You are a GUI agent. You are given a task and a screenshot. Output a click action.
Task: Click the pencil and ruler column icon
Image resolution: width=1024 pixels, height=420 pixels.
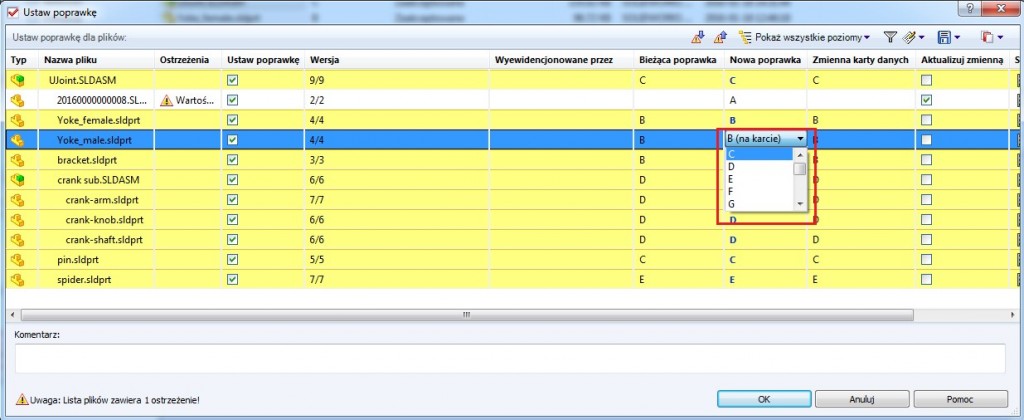[x=910, y=37]
